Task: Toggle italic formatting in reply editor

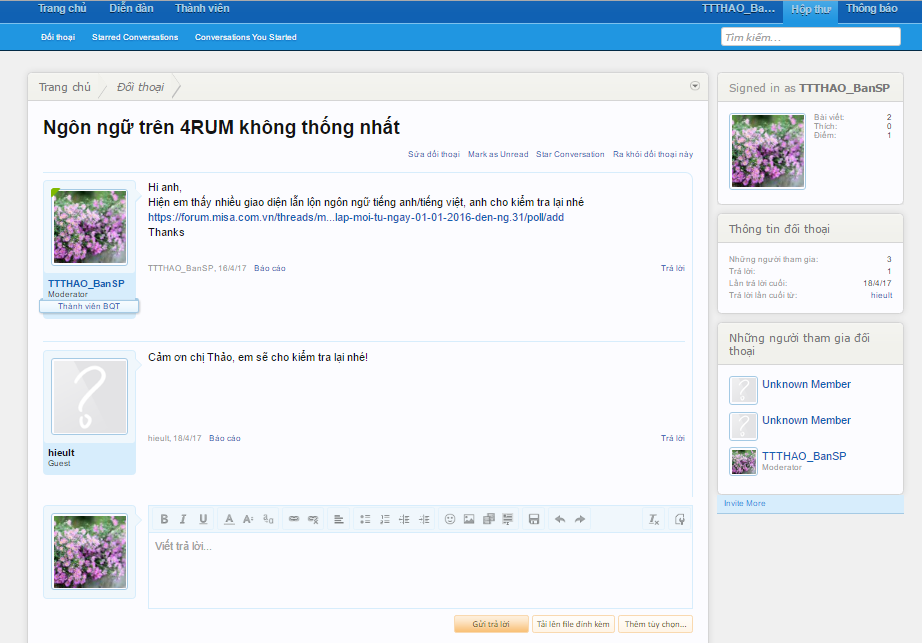Action: point(183,519)
